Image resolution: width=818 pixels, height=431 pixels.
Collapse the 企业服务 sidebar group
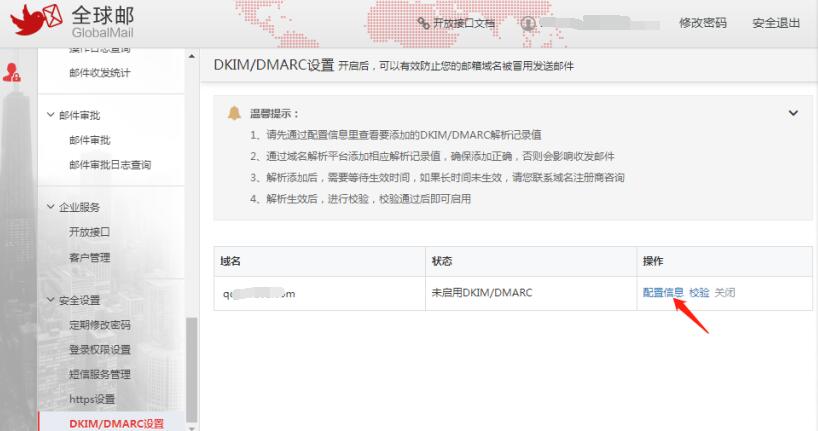51,207
